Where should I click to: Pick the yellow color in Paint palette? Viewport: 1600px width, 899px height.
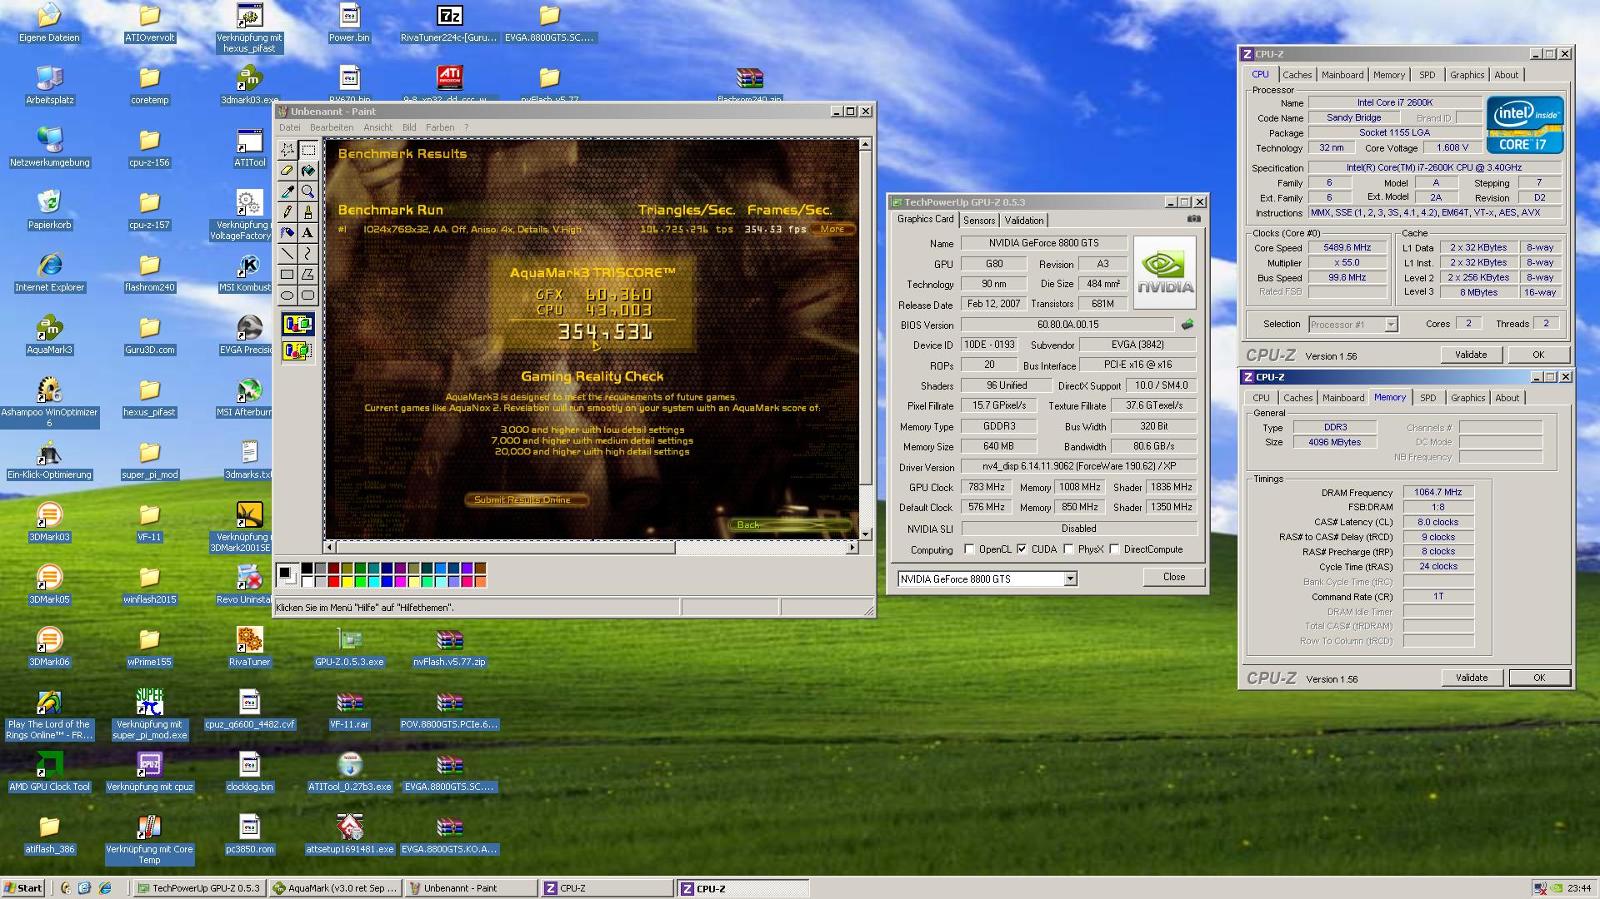coord(347,581)
